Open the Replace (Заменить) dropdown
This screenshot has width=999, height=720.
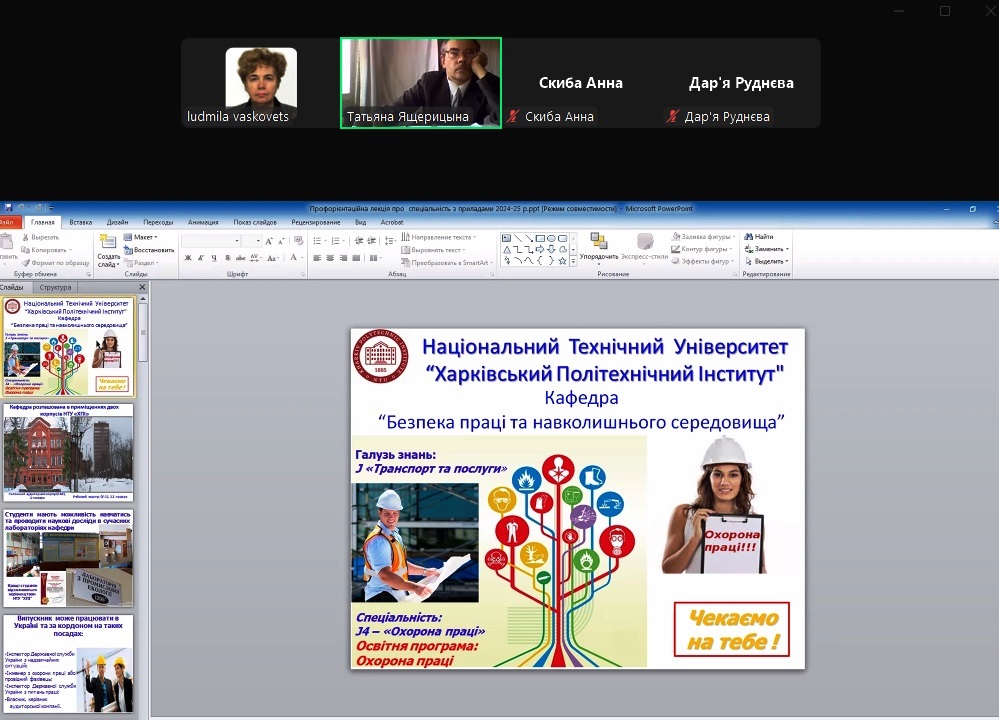click(767, 249)
